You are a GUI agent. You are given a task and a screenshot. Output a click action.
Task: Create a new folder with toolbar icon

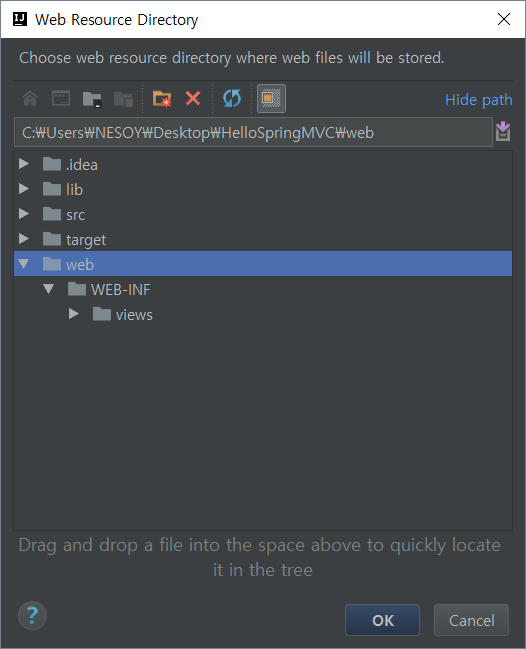click(162, 99)
